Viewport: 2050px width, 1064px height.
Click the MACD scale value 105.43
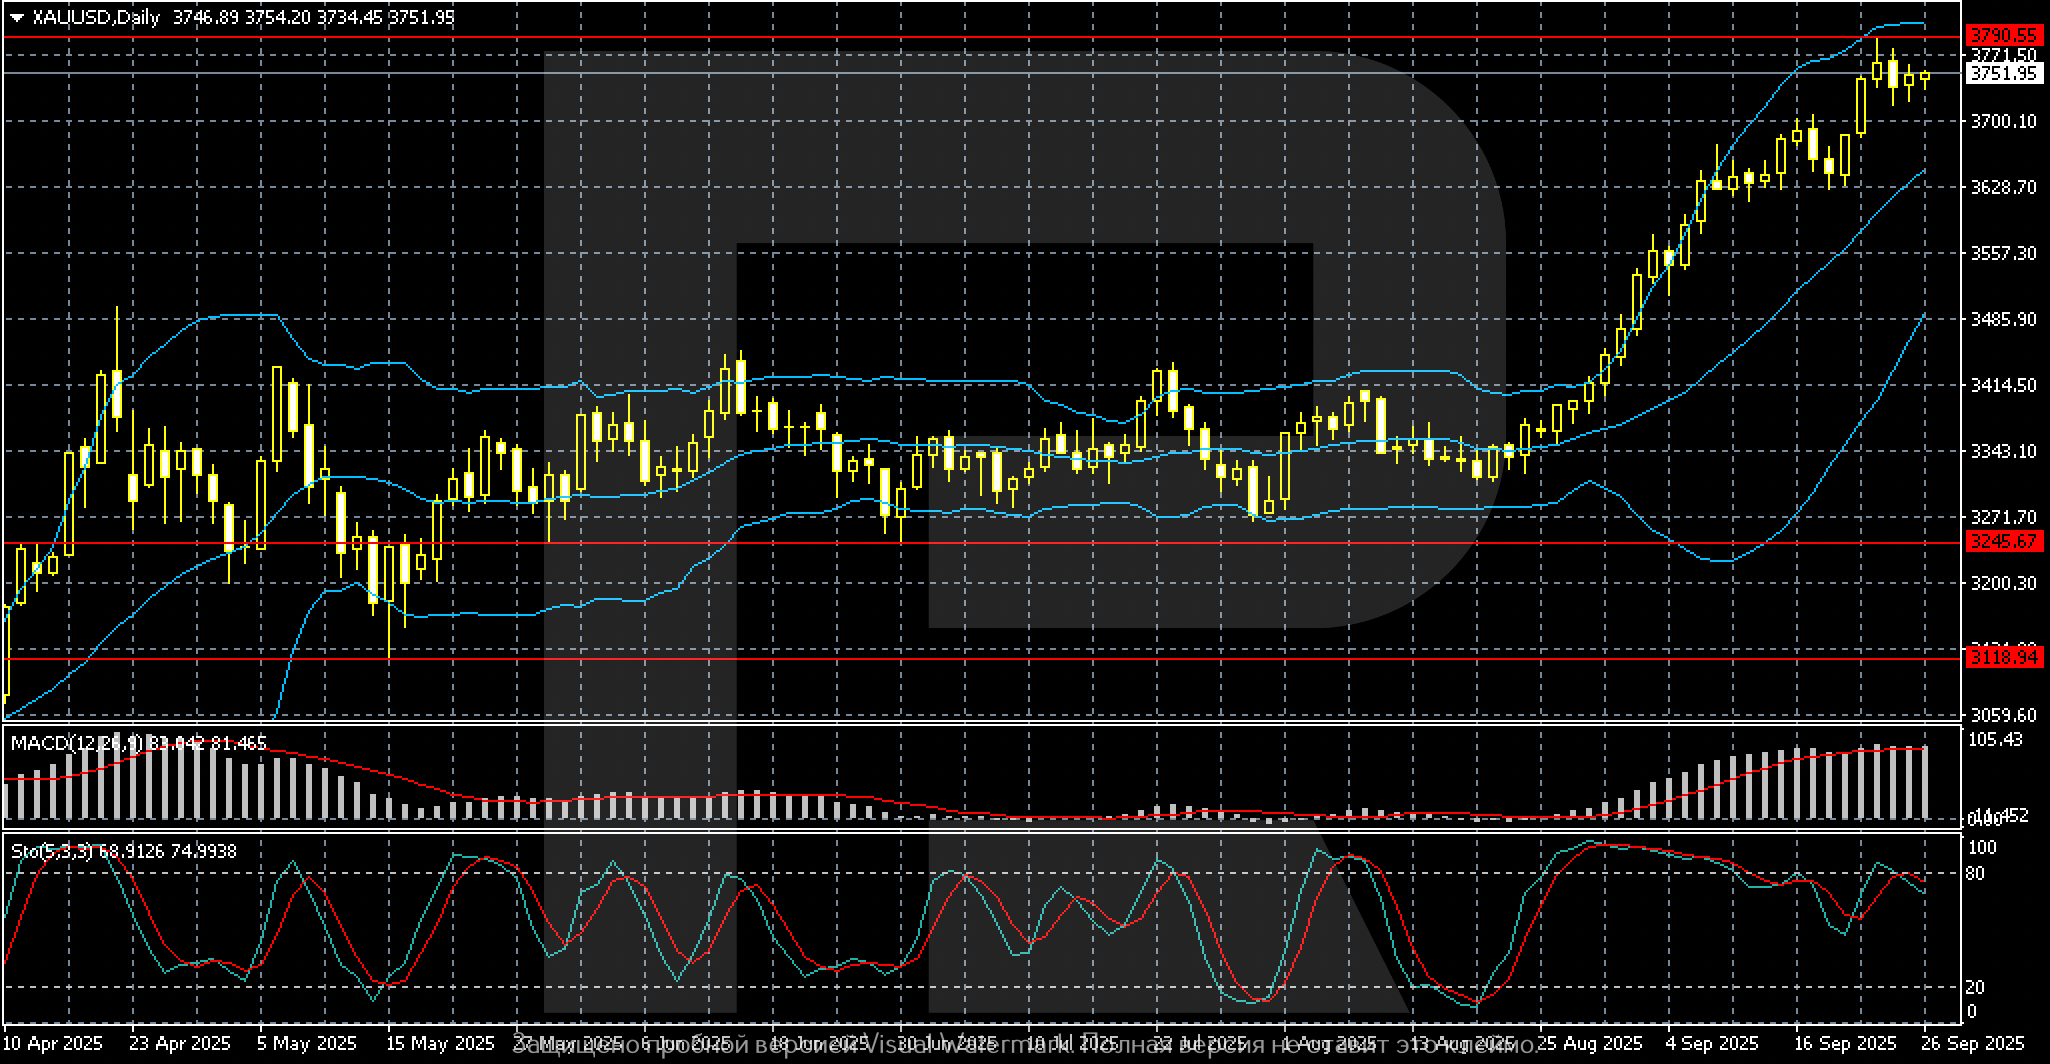point(1995,739)
